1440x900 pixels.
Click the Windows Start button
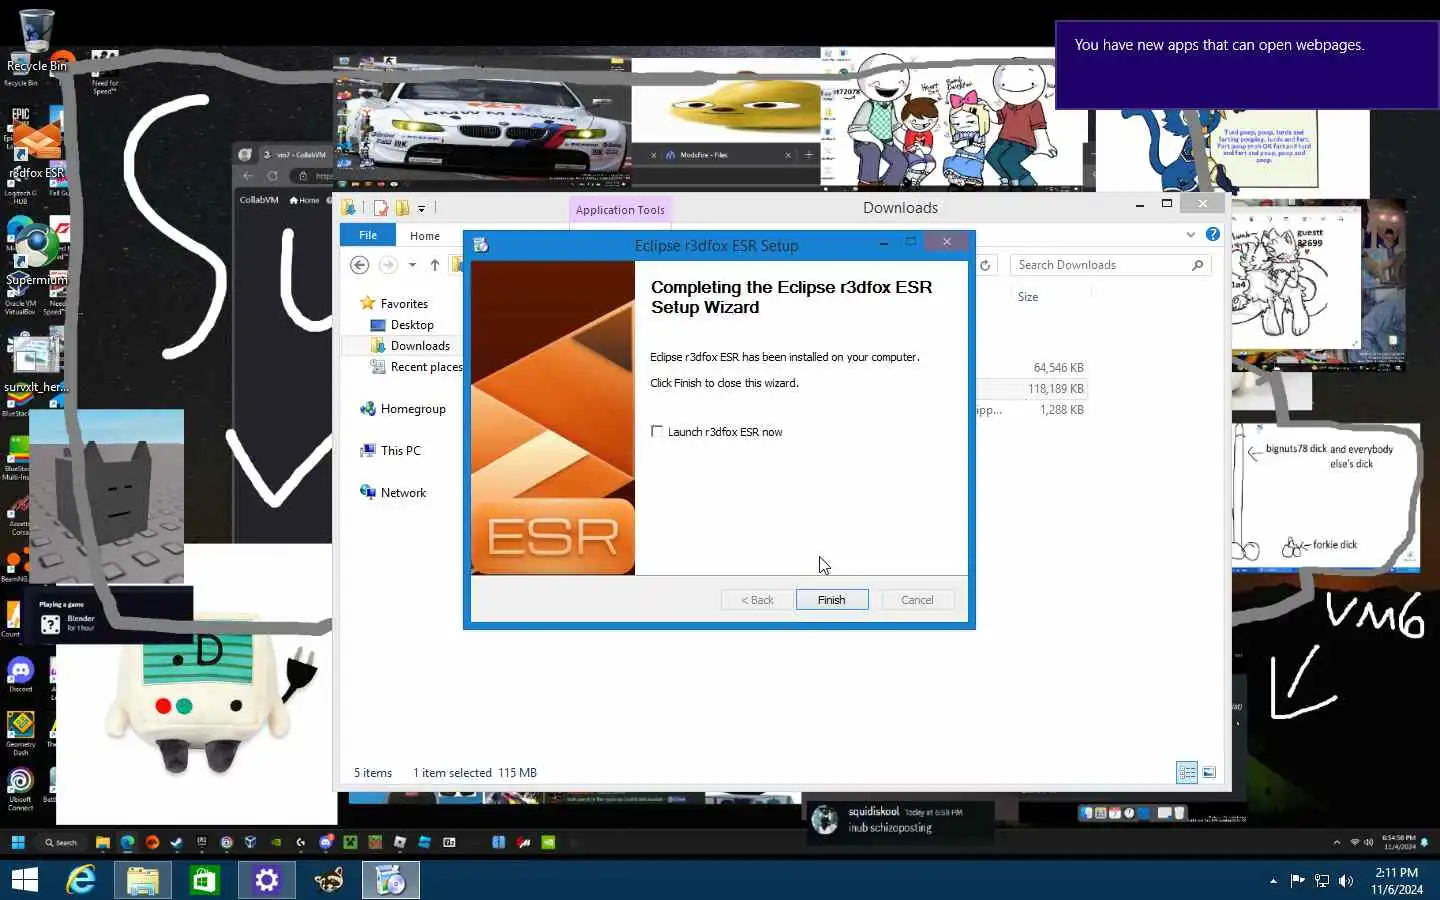[x=24, y=880]
